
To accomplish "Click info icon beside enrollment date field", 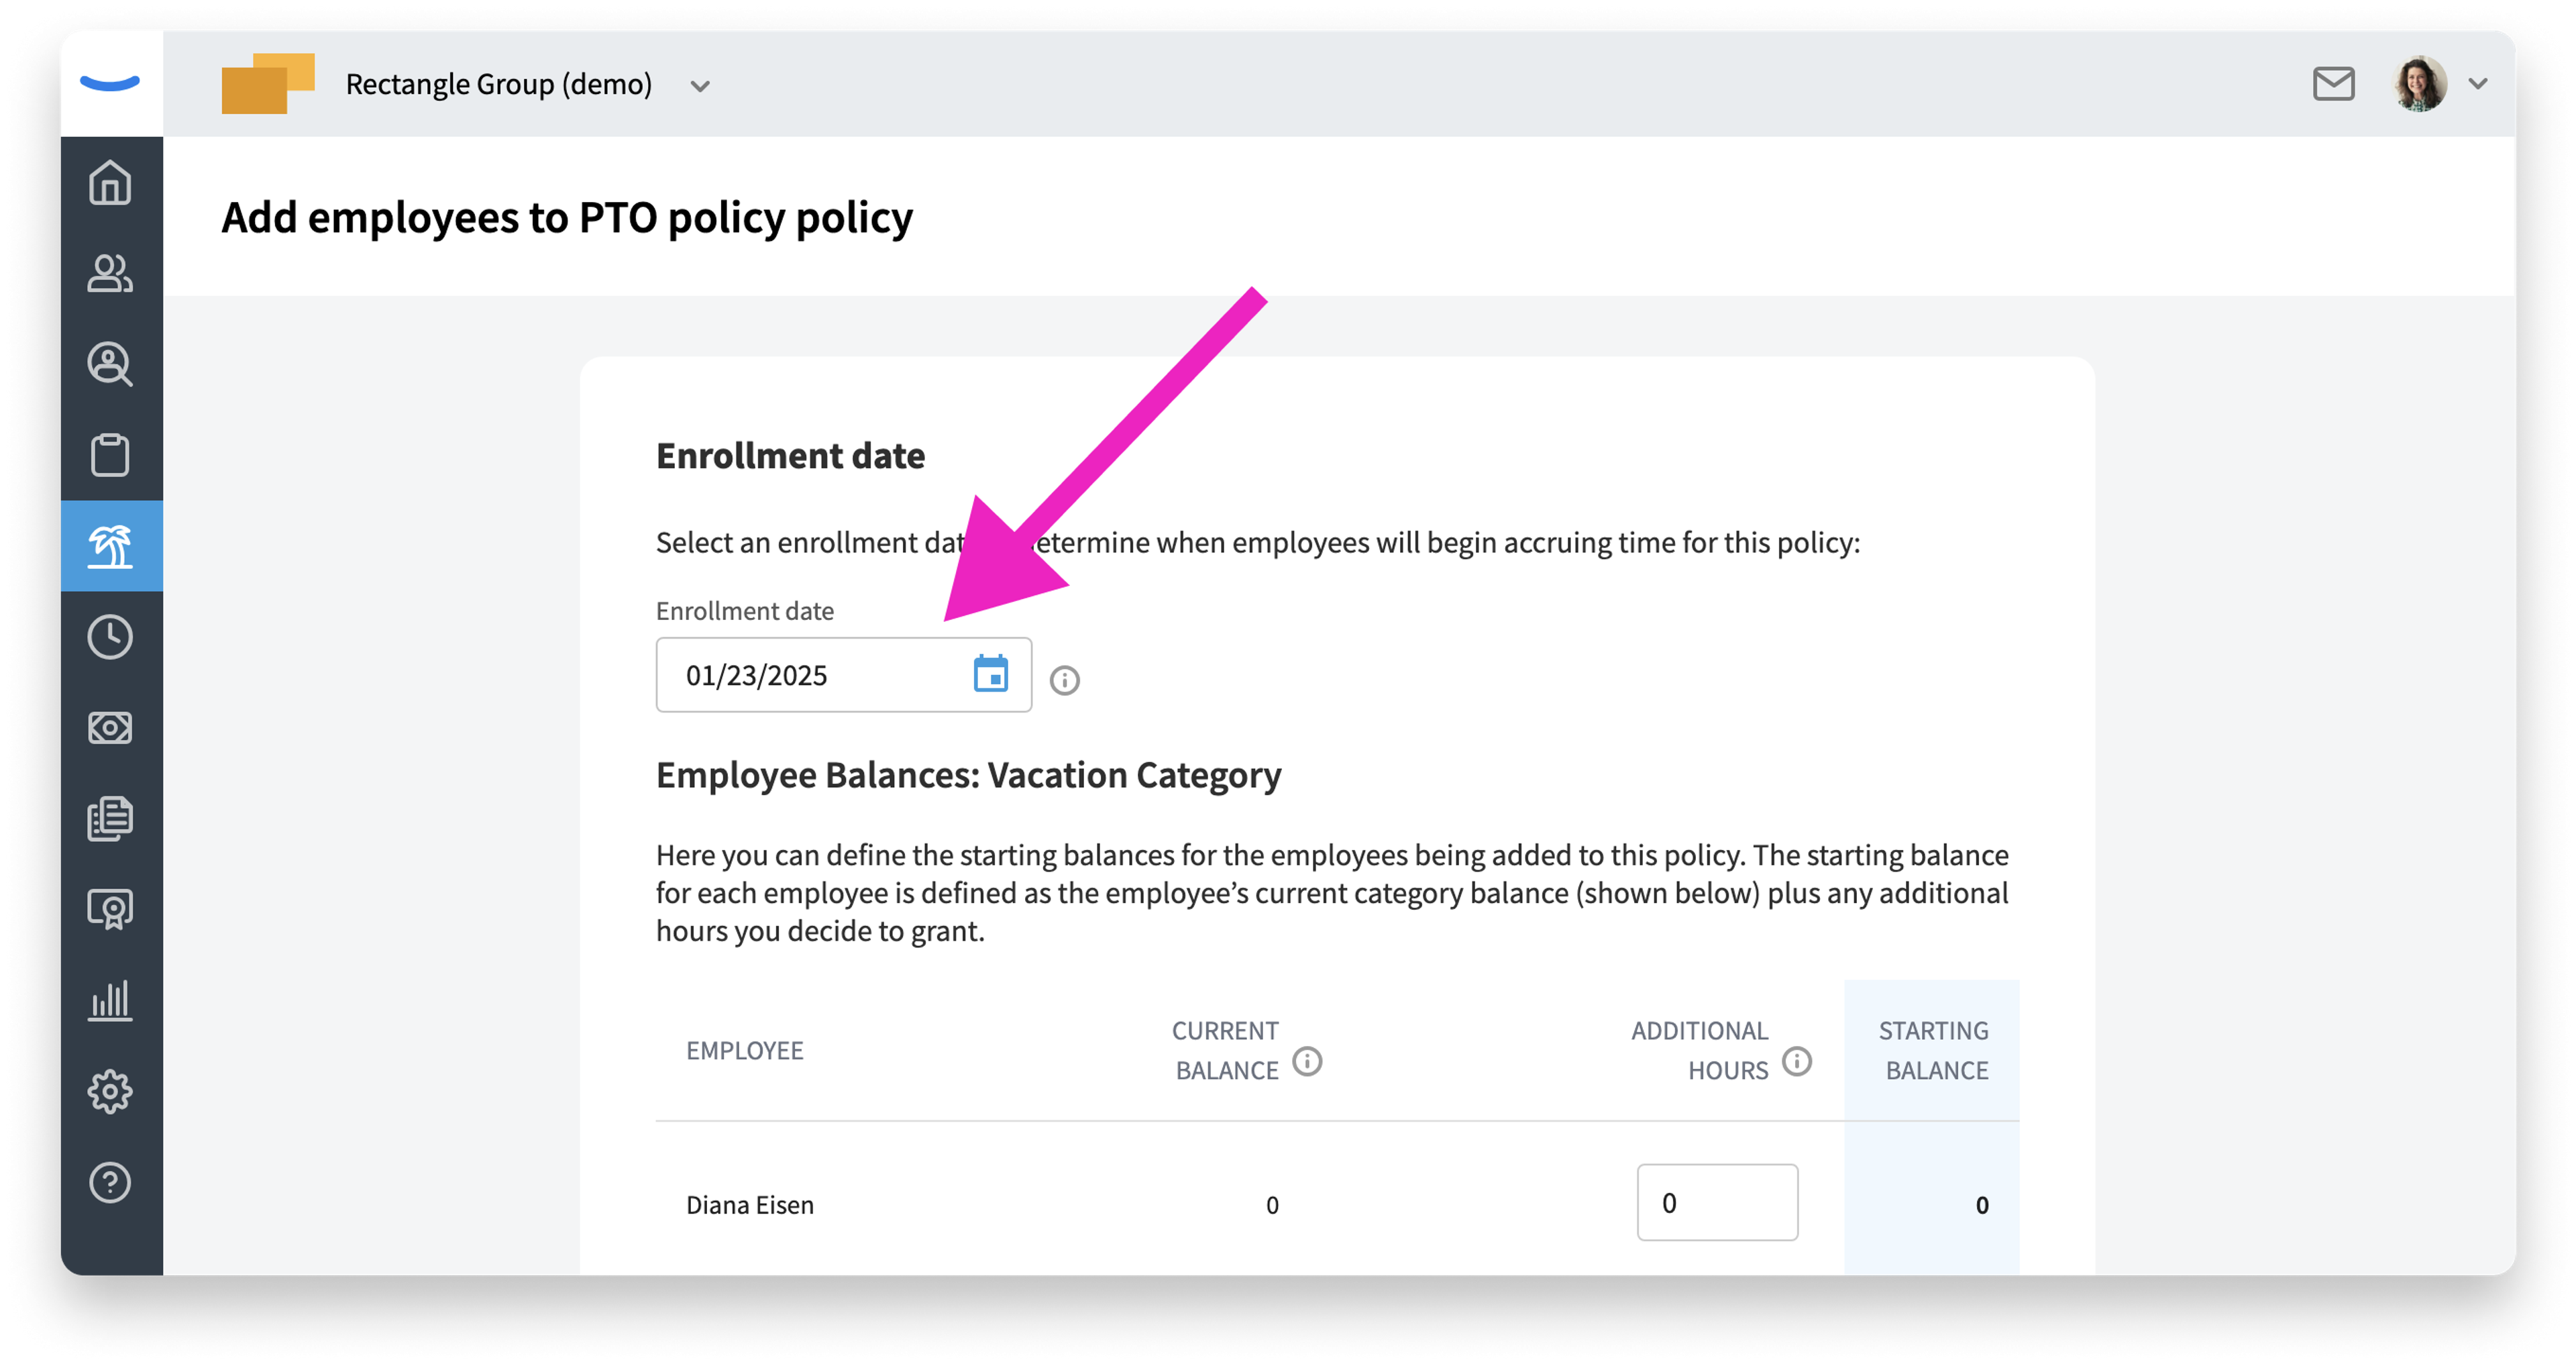I will click(x=1064, y=680).
